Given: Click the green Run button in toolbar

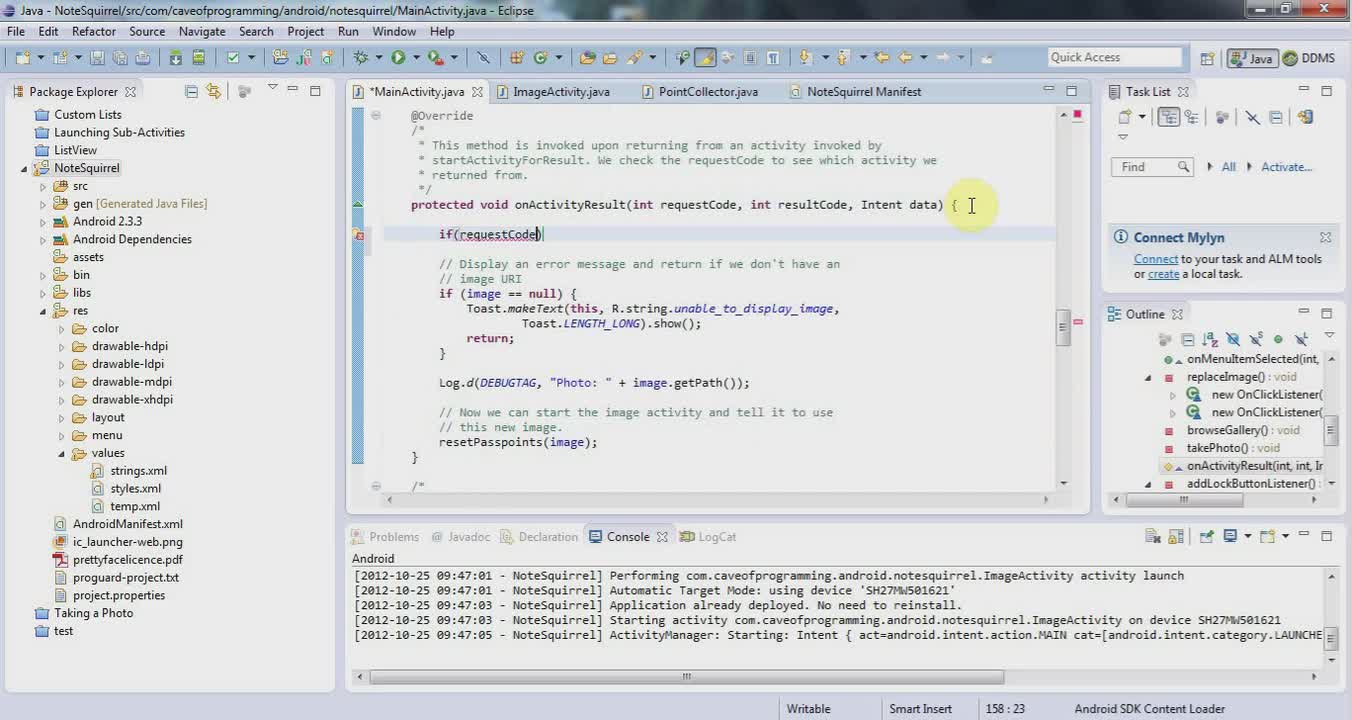Looking at the screenshot, I should pyautogui.click(x=399, y=58).
